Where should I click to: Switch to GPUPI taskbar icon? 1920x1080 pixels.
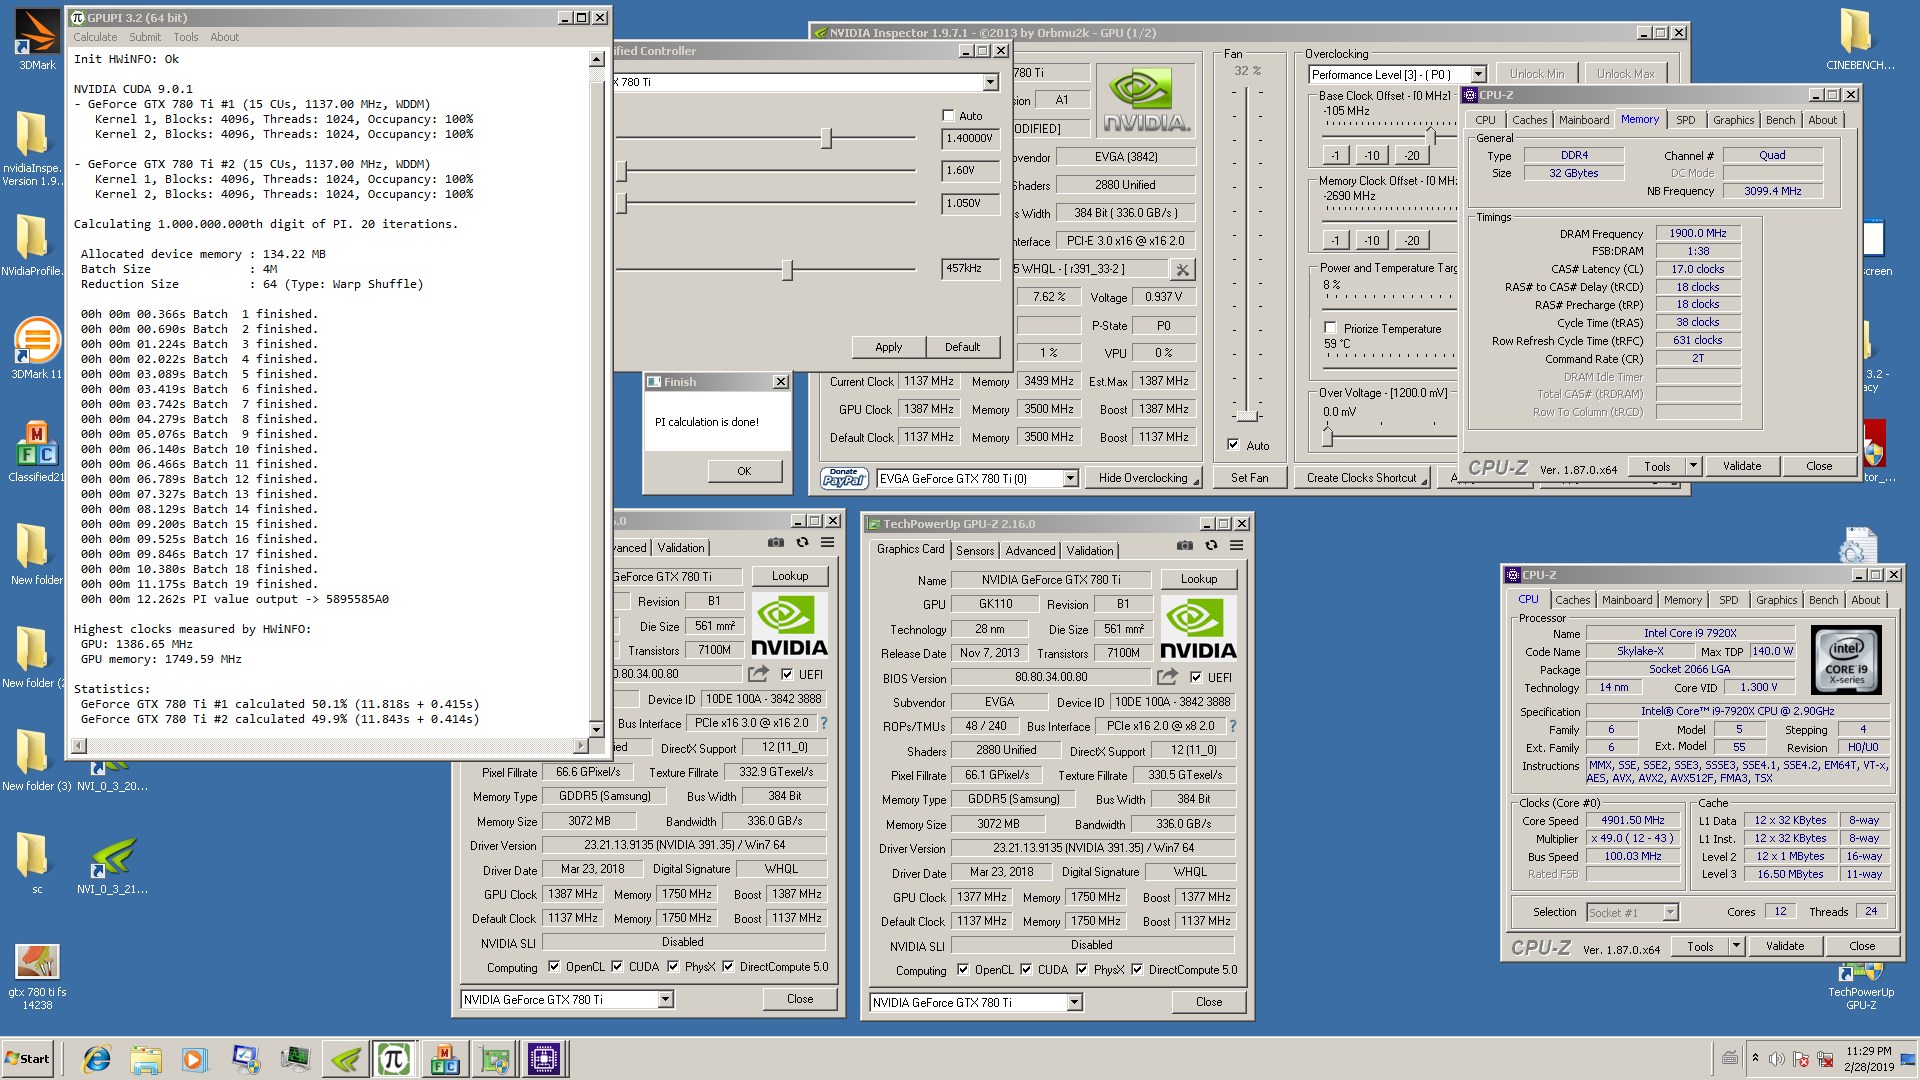click(393, 1059)
